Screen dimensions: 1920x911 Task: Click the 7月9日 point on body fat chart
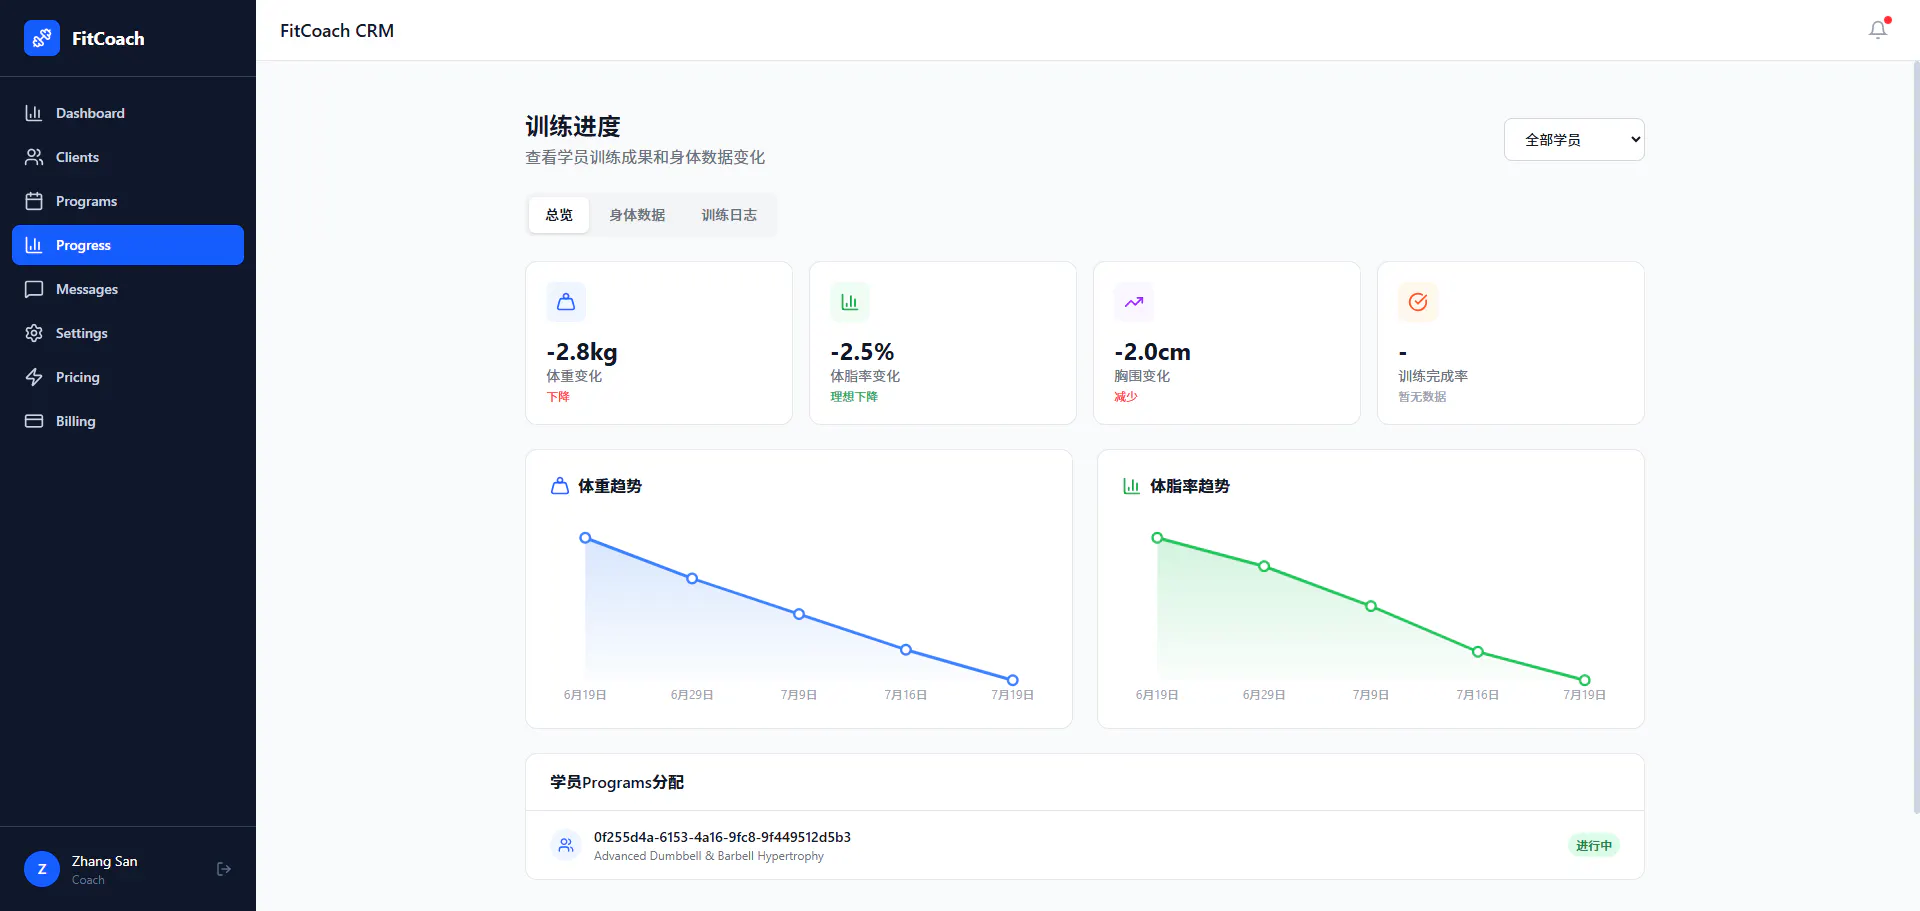pos(1371,606)
